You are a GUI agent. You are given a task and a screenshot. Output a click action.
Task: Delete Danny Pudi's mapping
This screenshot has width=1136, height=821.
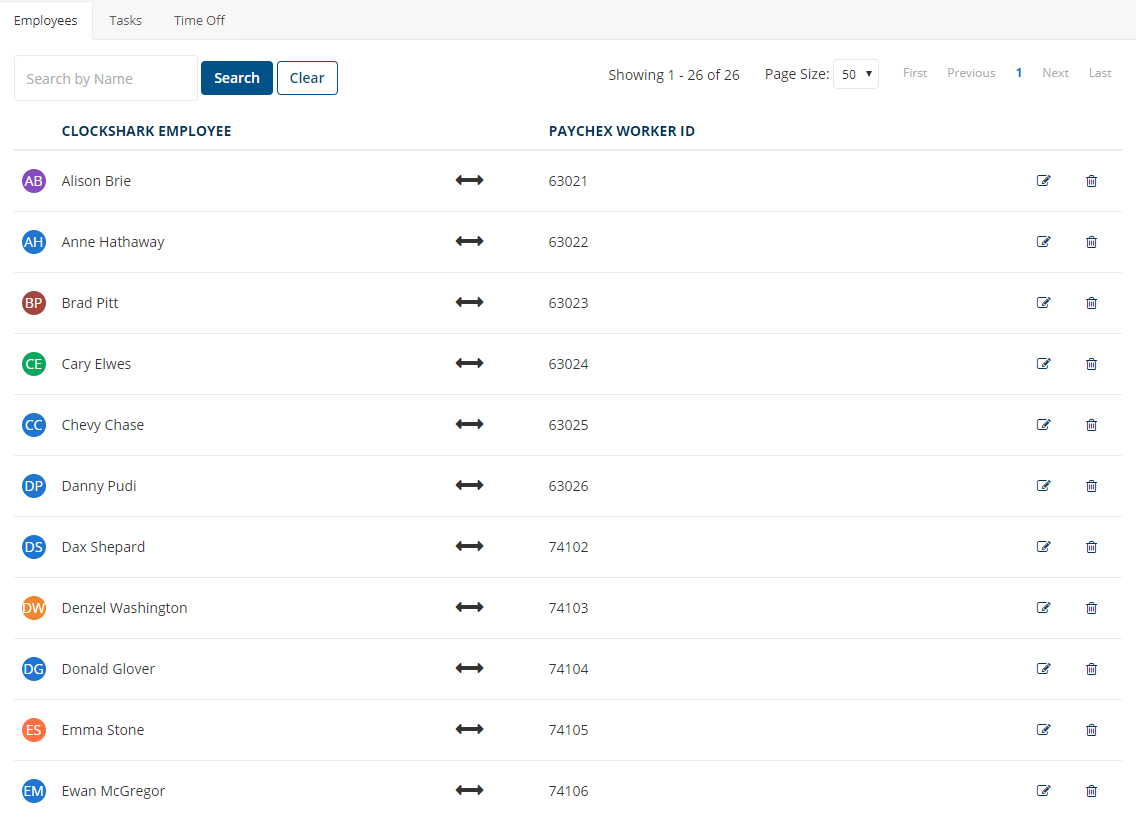[x=1091, y=485]
